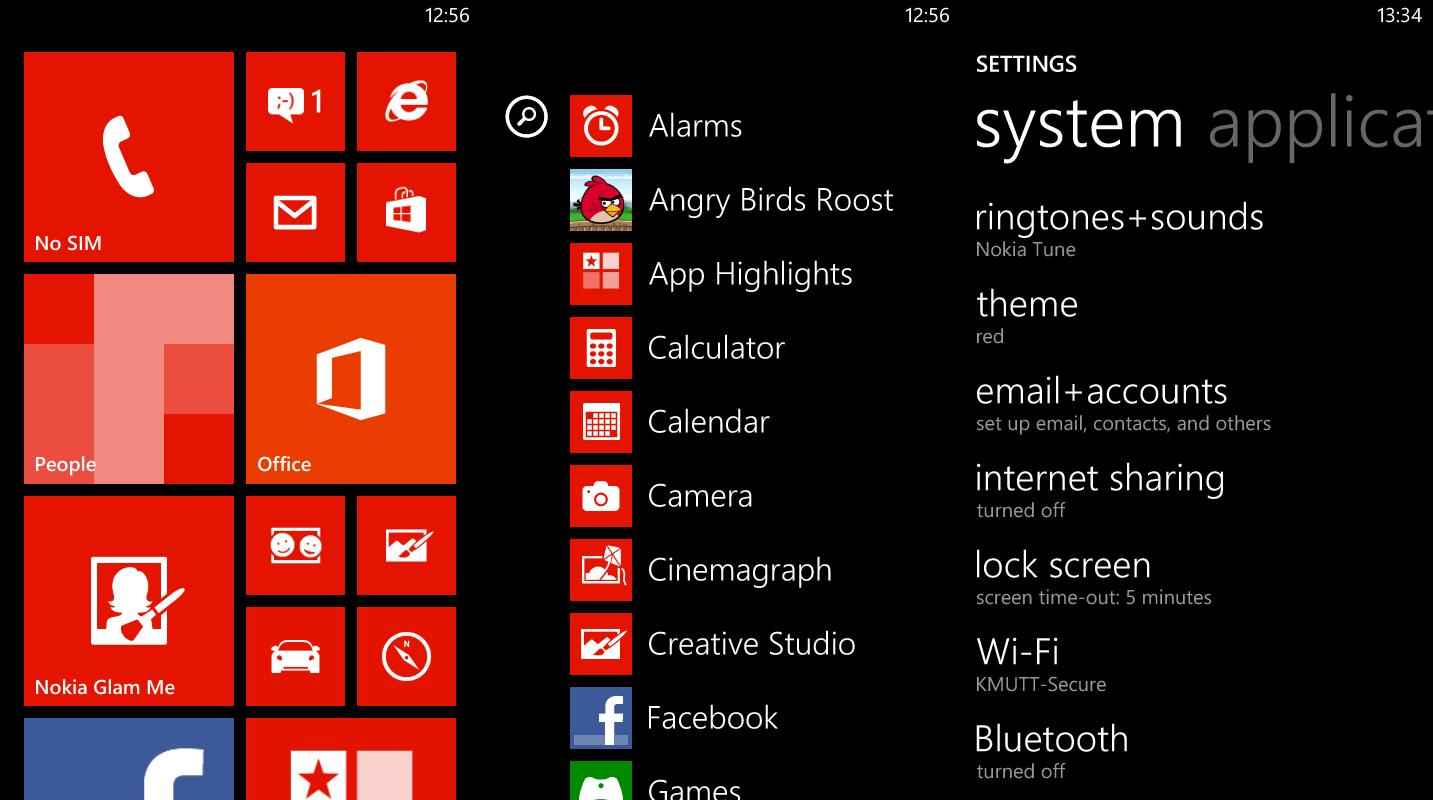Select the Alarms label in app list
The width and height of the screenshot is (1433, 800).
(695, 126)
